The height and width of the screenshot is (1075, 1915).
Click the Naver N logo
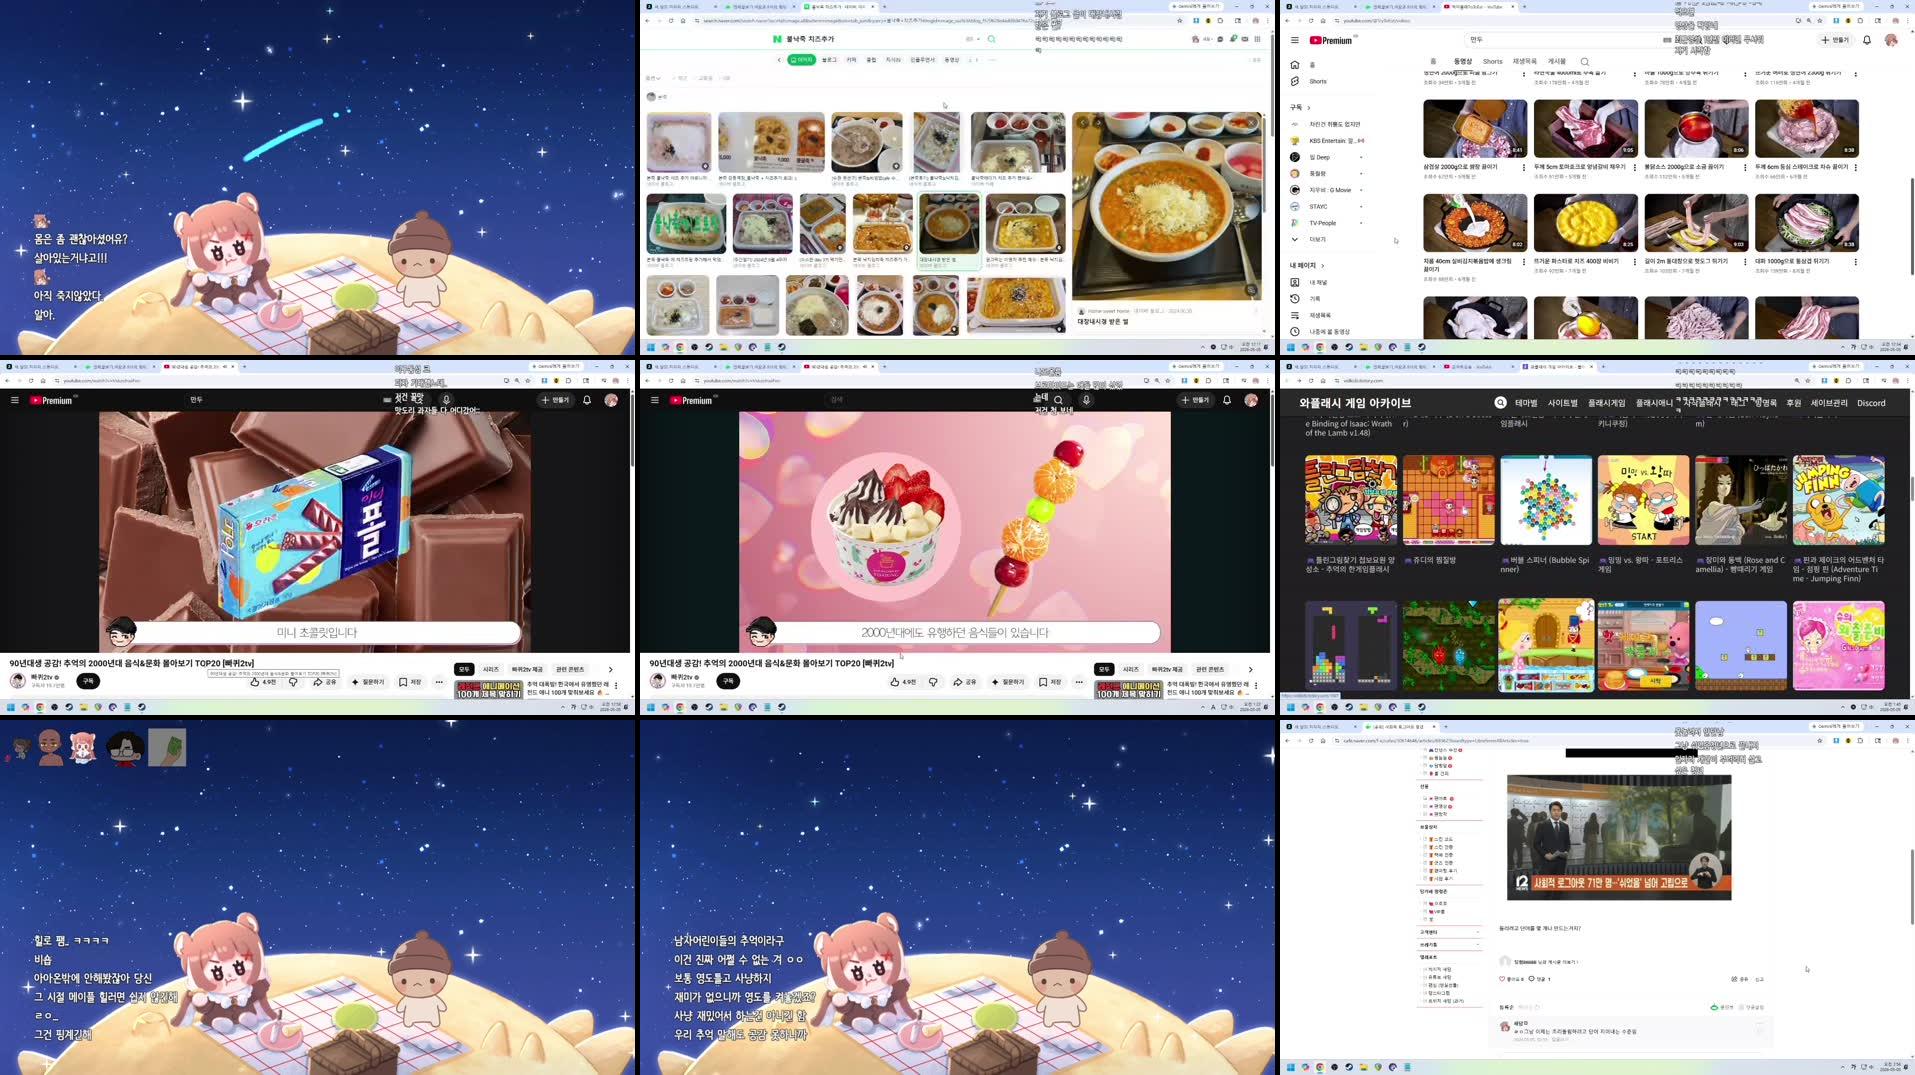(777, 39)
